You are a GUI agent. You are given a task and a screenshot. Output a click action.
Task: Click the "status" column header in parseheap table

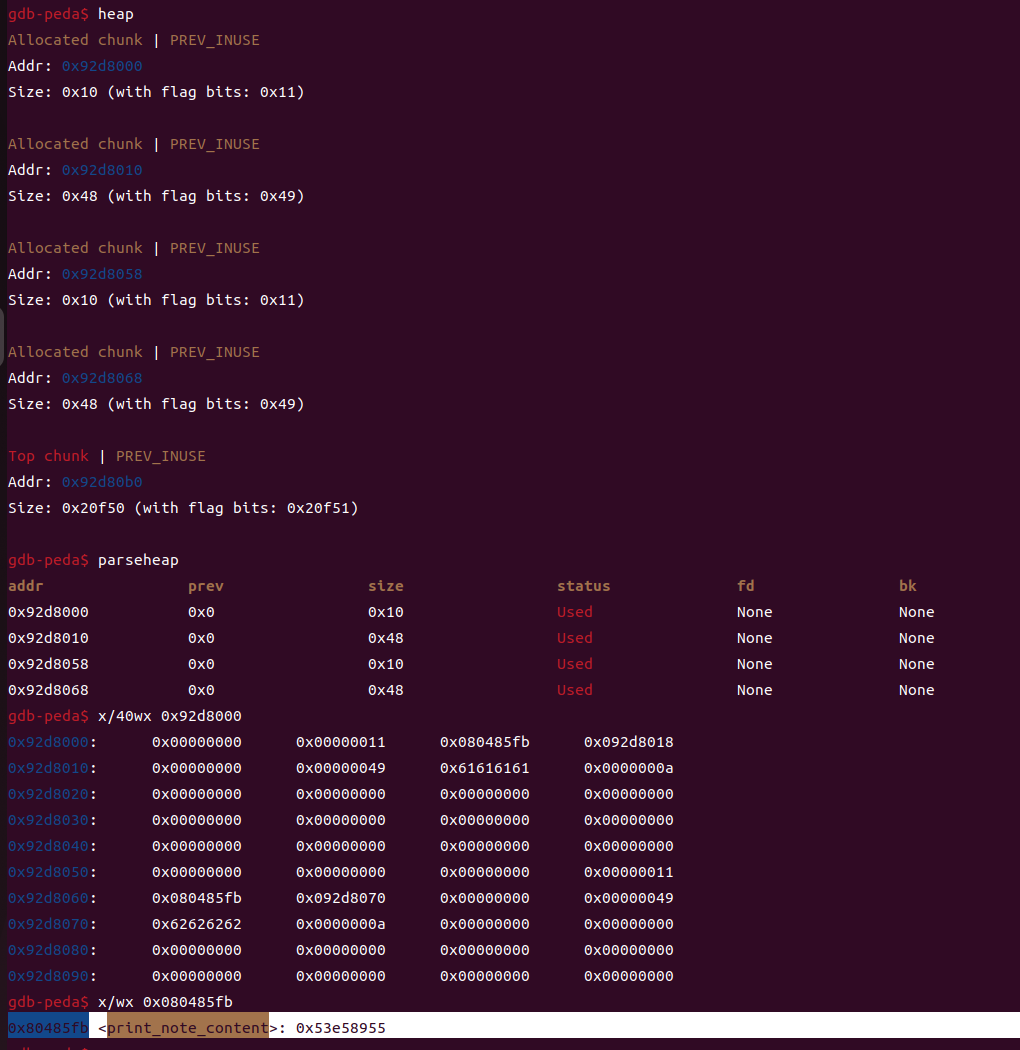583,586
